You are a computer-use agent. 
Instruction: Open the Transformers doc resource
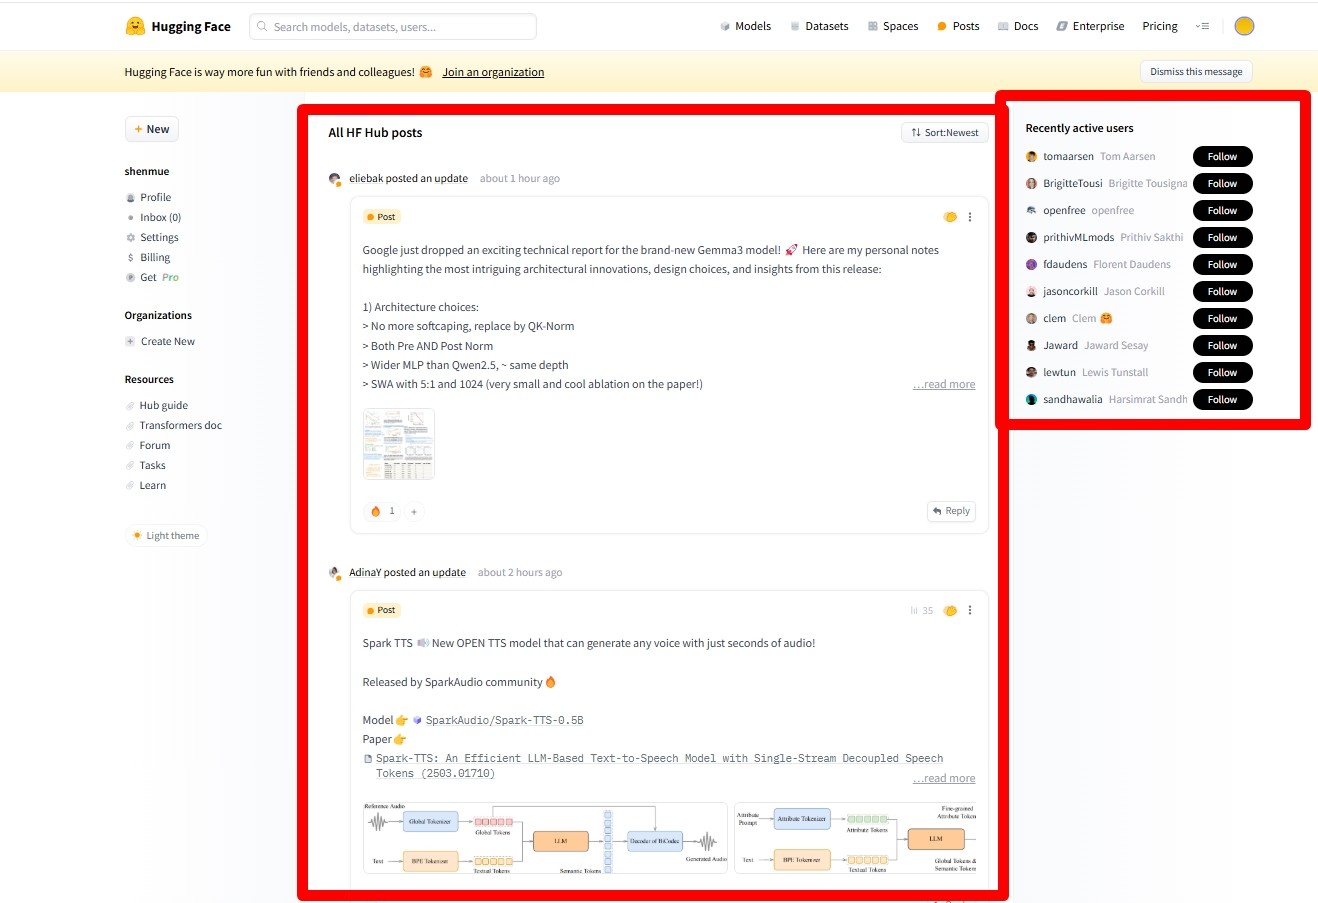tap(174, 426)
